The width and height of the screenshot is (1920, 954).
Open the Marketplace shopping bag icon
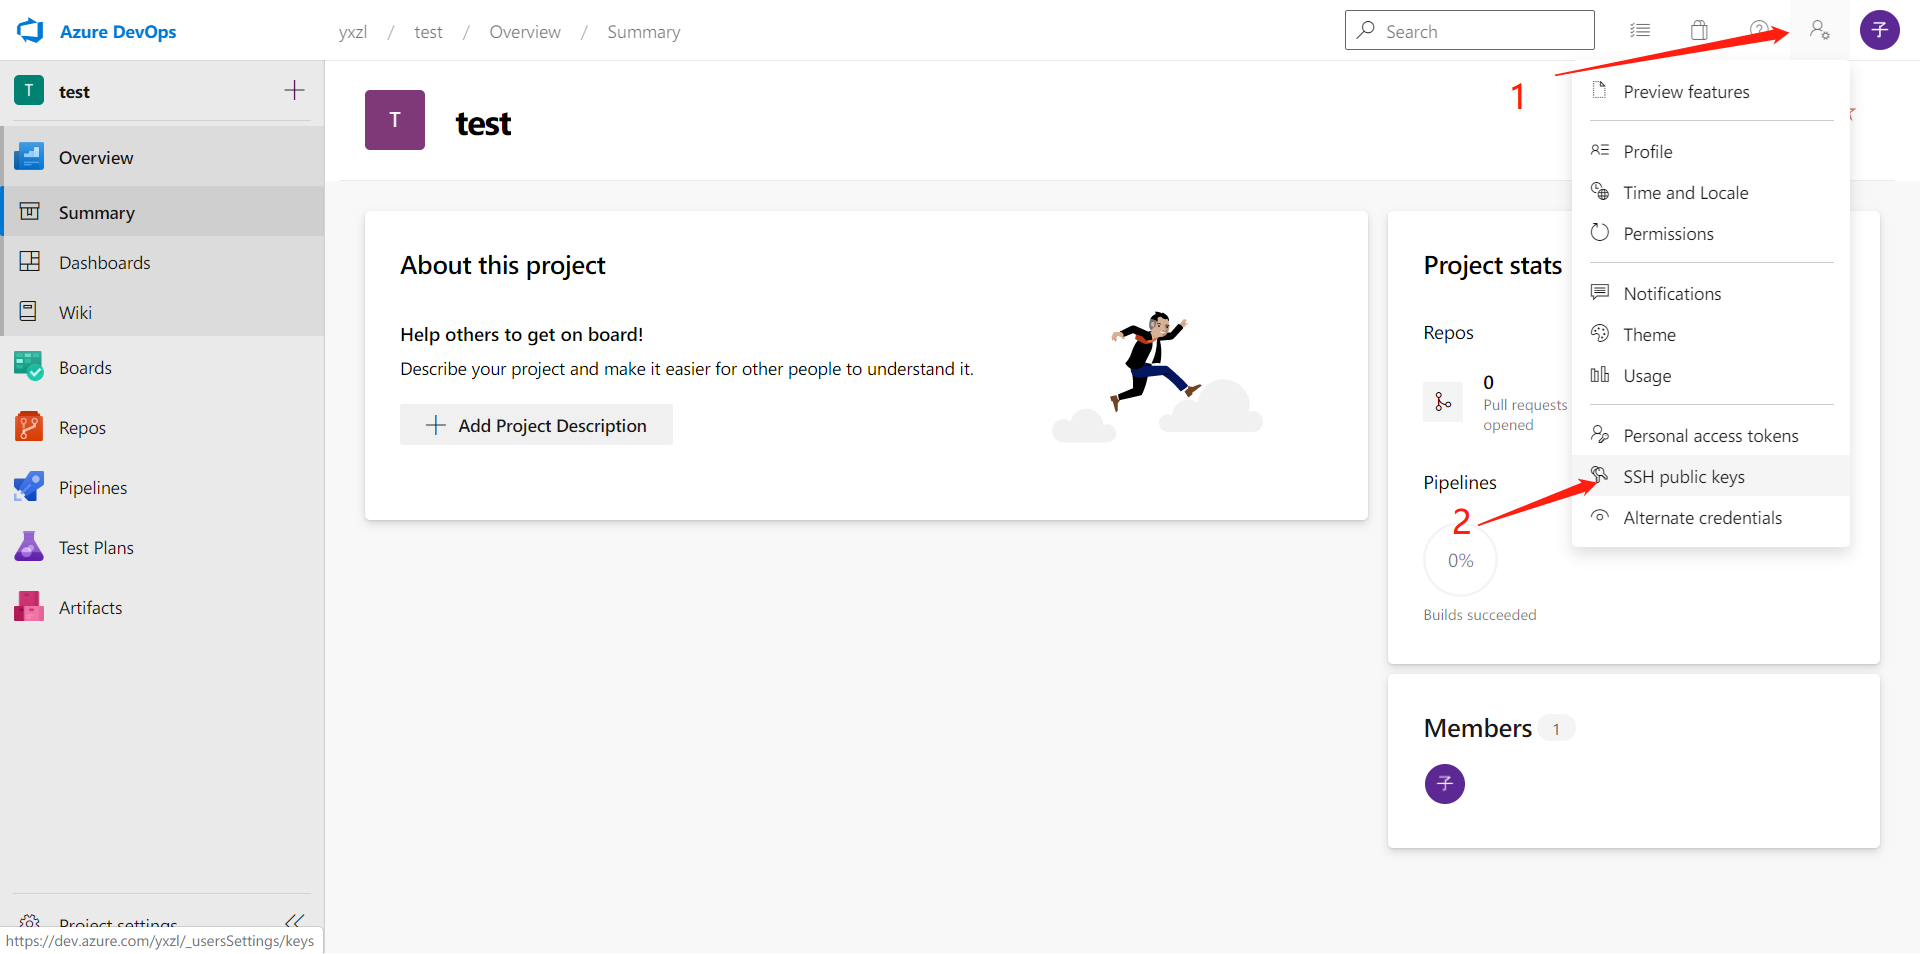pos(1699,31)
